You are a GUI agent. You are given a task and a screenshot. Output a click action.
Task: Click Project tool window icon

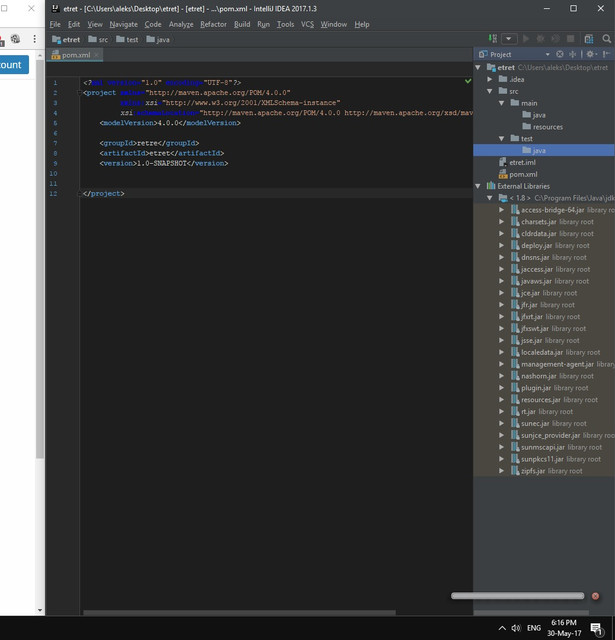coord(483,54)
